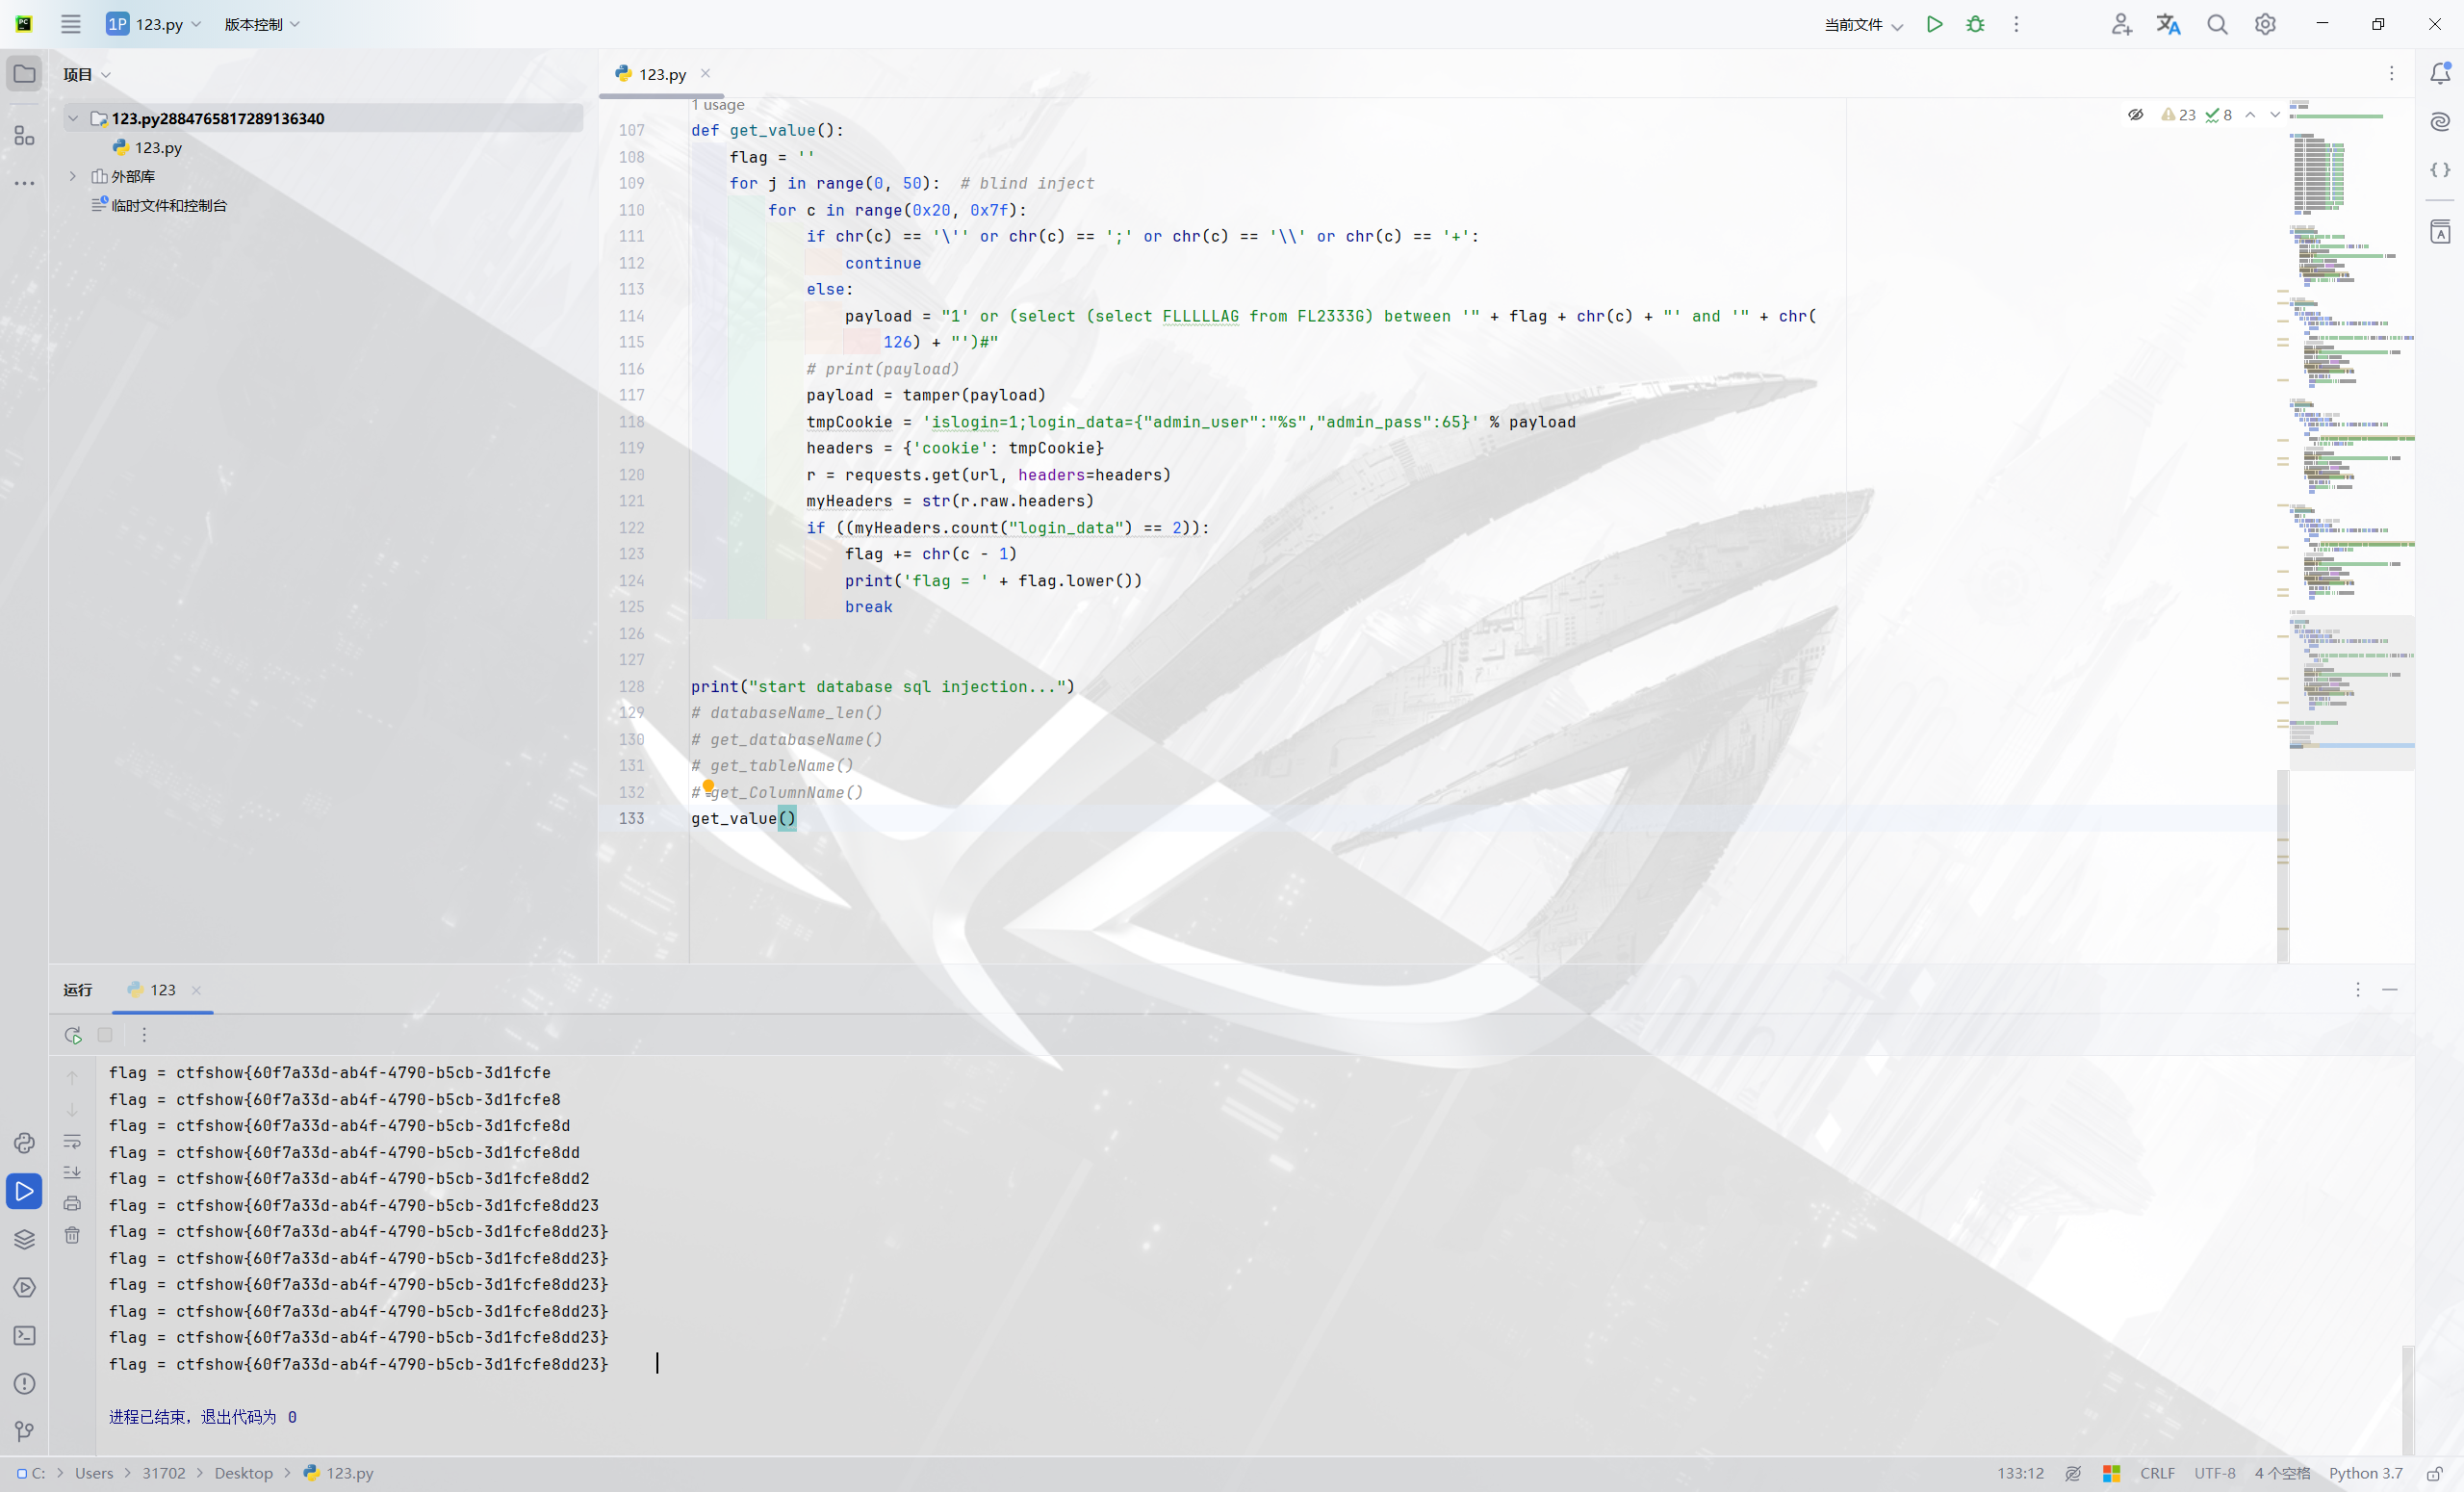This screenshot has width=2464, height=1492.
Task: Clear all console output
Action: pyautogui.click(x=72, y=1235)
